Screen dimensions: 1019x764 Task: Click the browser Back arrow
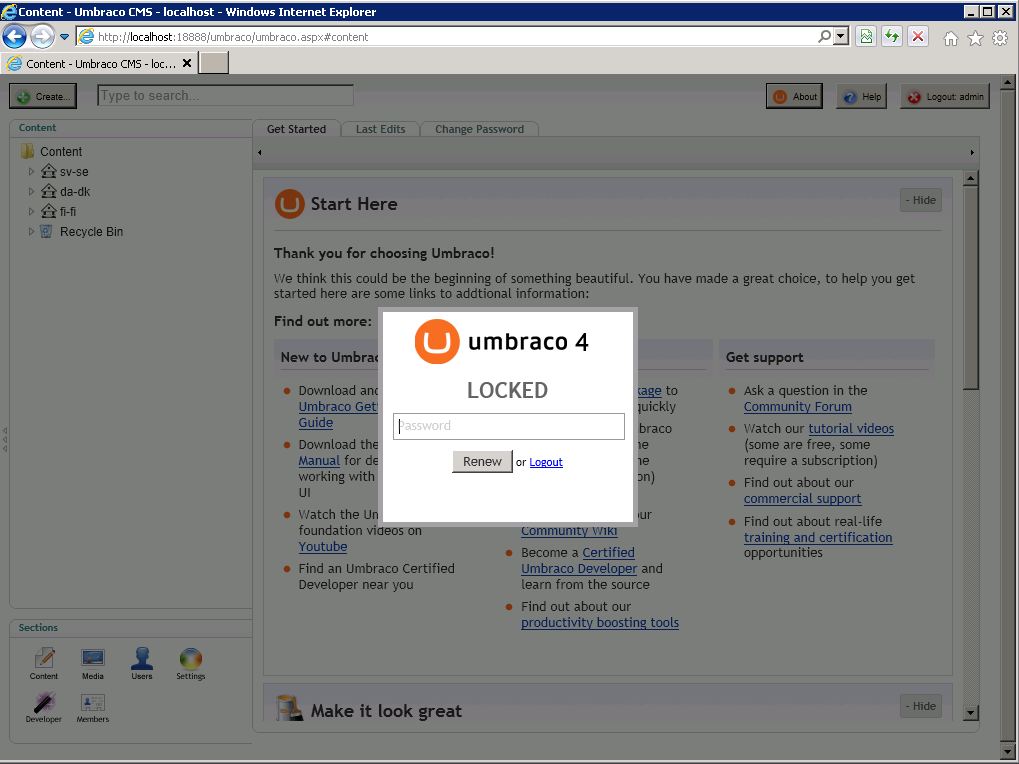tap(14, 37)
